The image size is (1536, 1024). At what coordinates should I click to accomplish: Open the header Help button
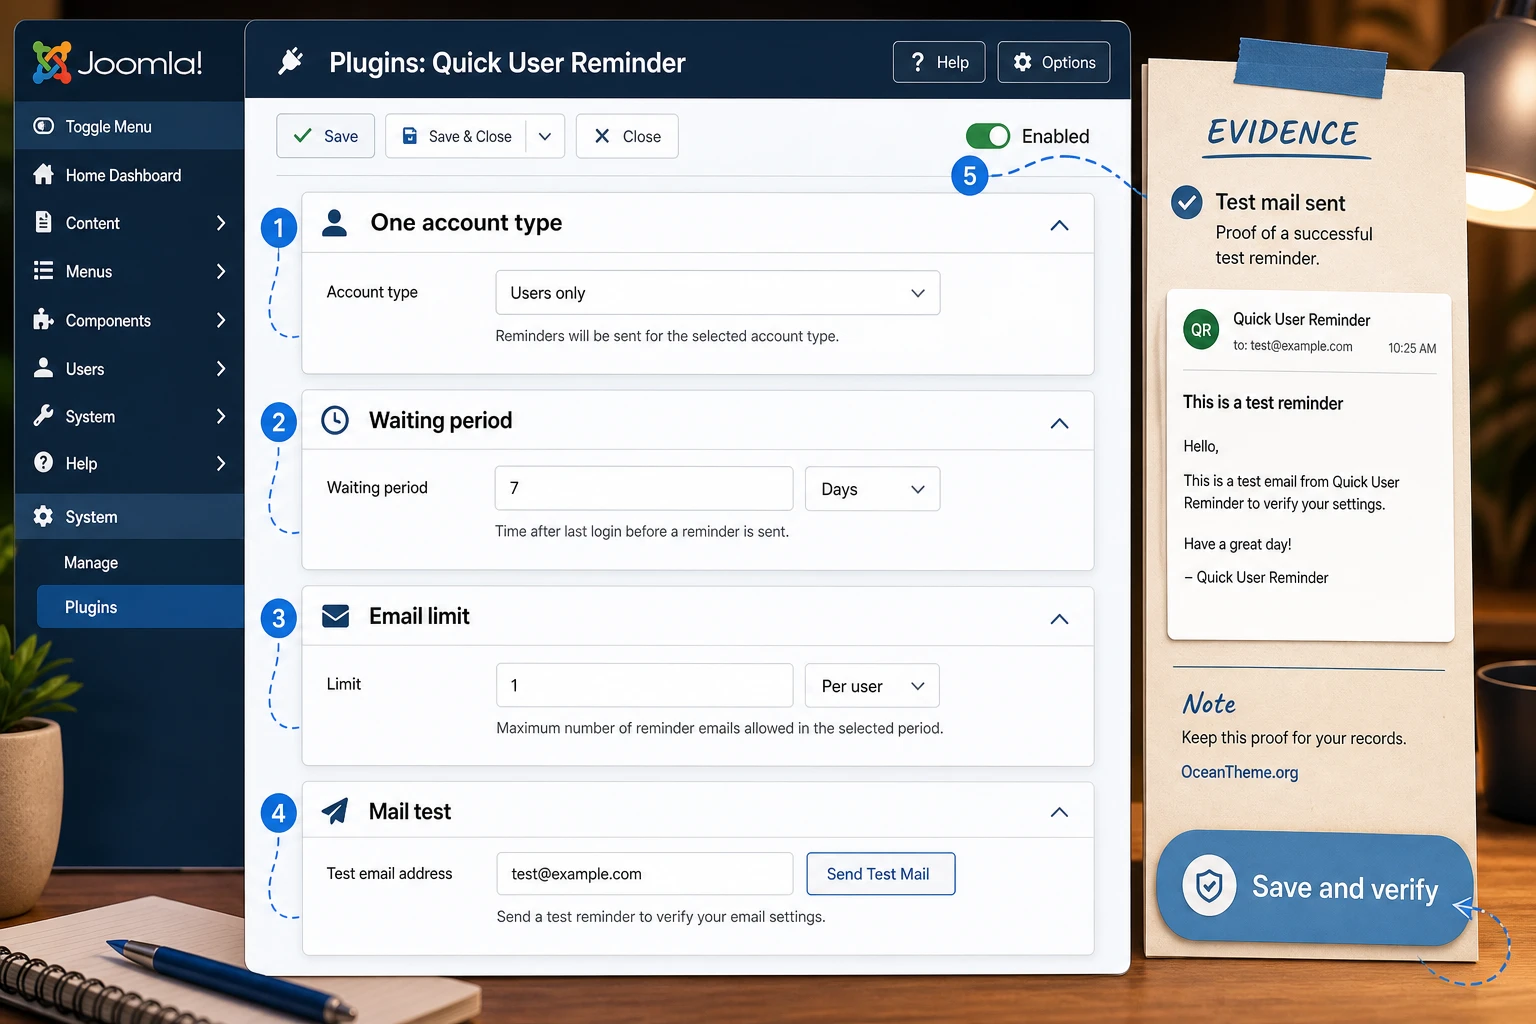tap(939, 62)
